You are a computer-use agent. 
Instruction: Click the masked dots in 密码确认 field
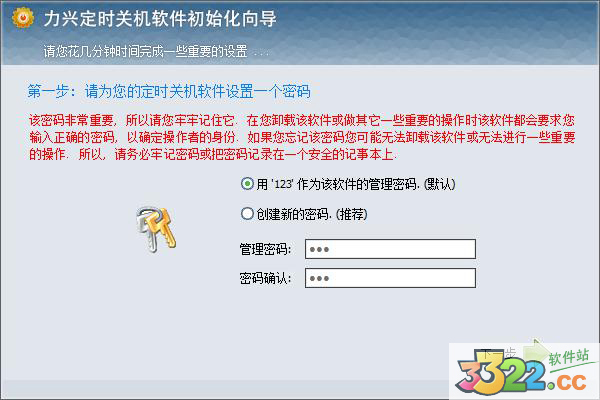[319, 279]
